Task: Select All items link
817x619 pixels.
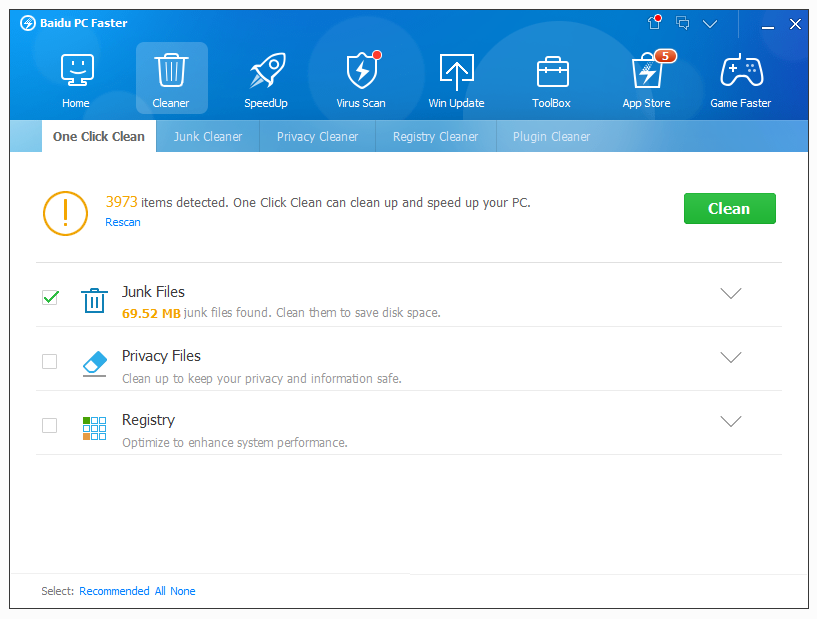Action: pyautogui.click(x=160, y=591)
